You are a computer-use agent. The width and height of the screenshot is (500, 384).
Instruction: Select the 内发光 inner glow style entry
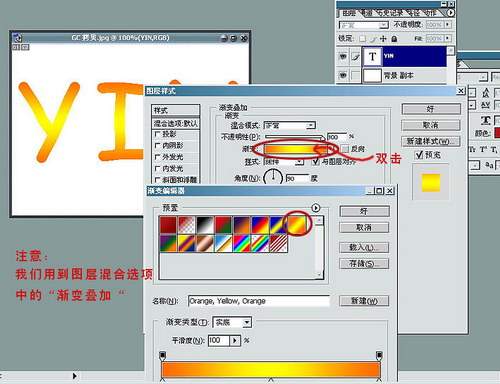pyautogui.click(x=176, y=168)
